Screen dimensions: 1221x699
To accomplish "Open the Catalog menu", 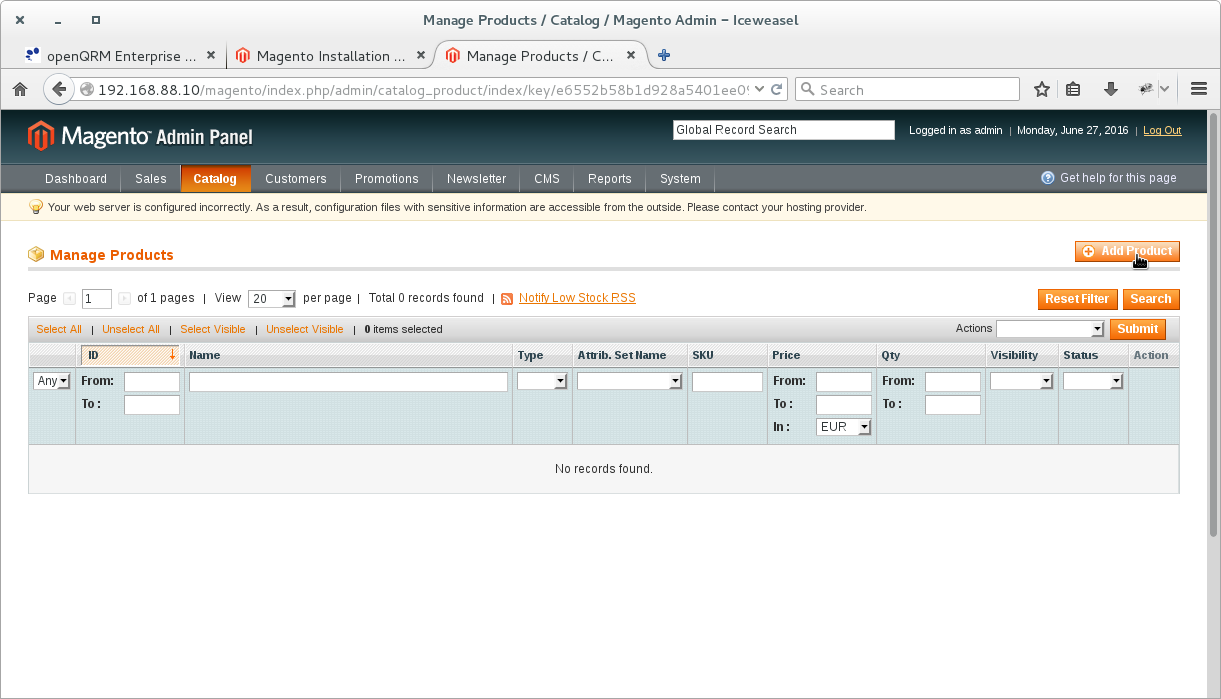I will (x=215, y=178).
